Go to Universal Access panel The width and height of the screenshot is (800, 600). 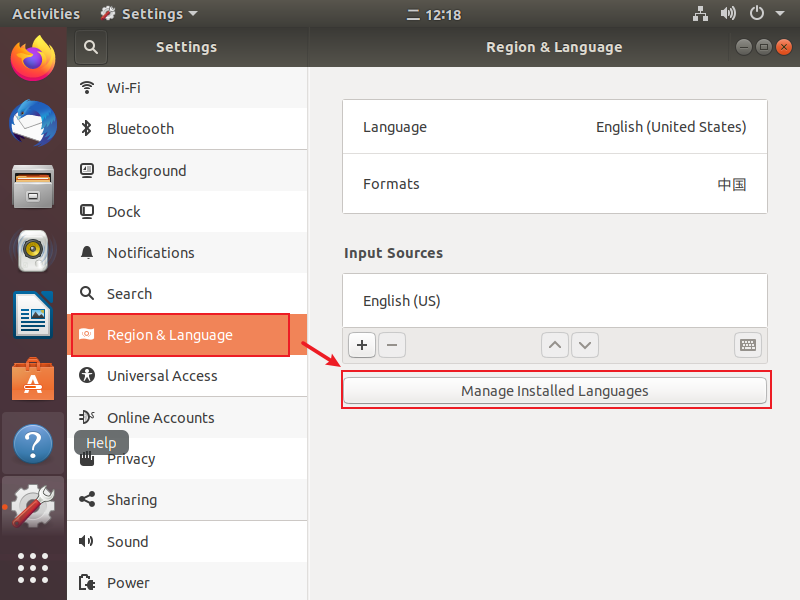(187, 376)
